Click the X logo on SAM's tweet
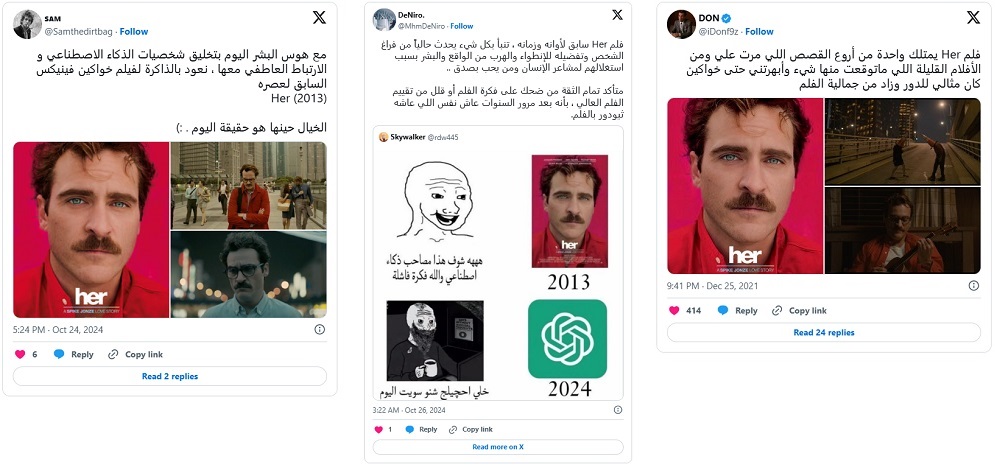Image resolution: width=995 pixels, height=470 pixels. [x=319, y=18]
